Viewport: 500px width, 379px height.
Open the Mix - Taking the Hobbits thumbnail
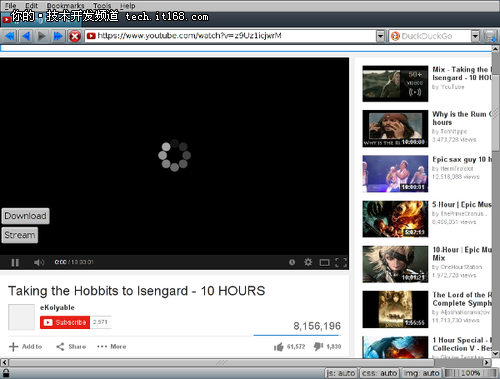395,84
